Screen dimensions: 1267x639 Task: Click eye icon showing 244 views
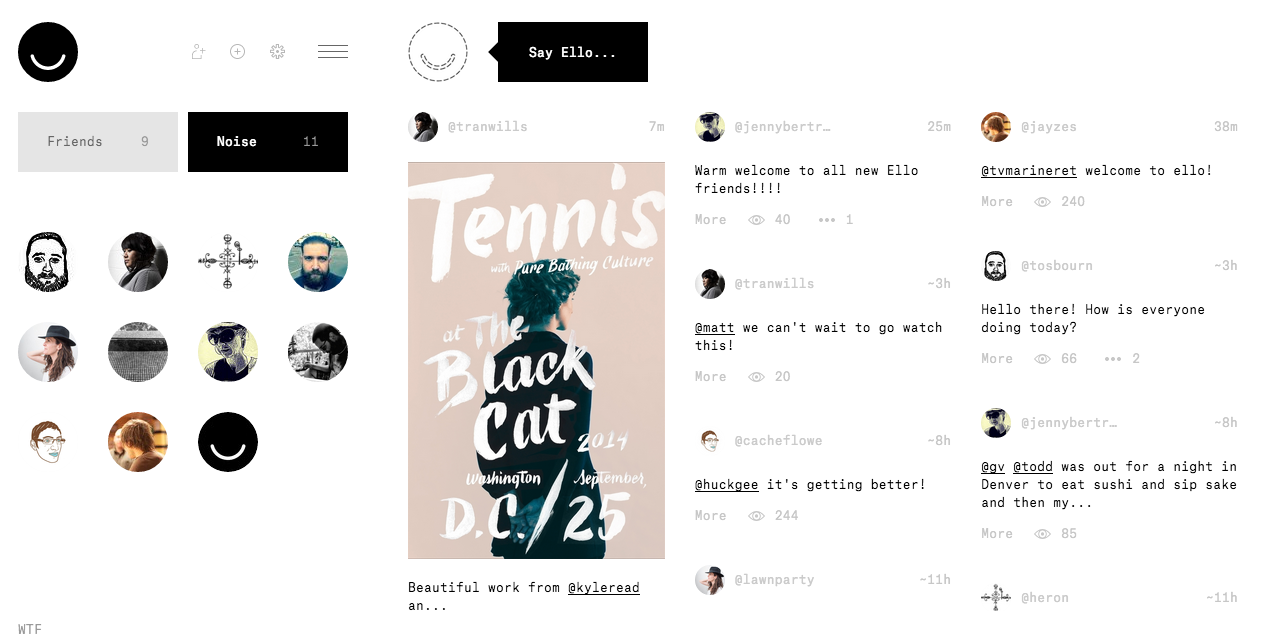757,516
